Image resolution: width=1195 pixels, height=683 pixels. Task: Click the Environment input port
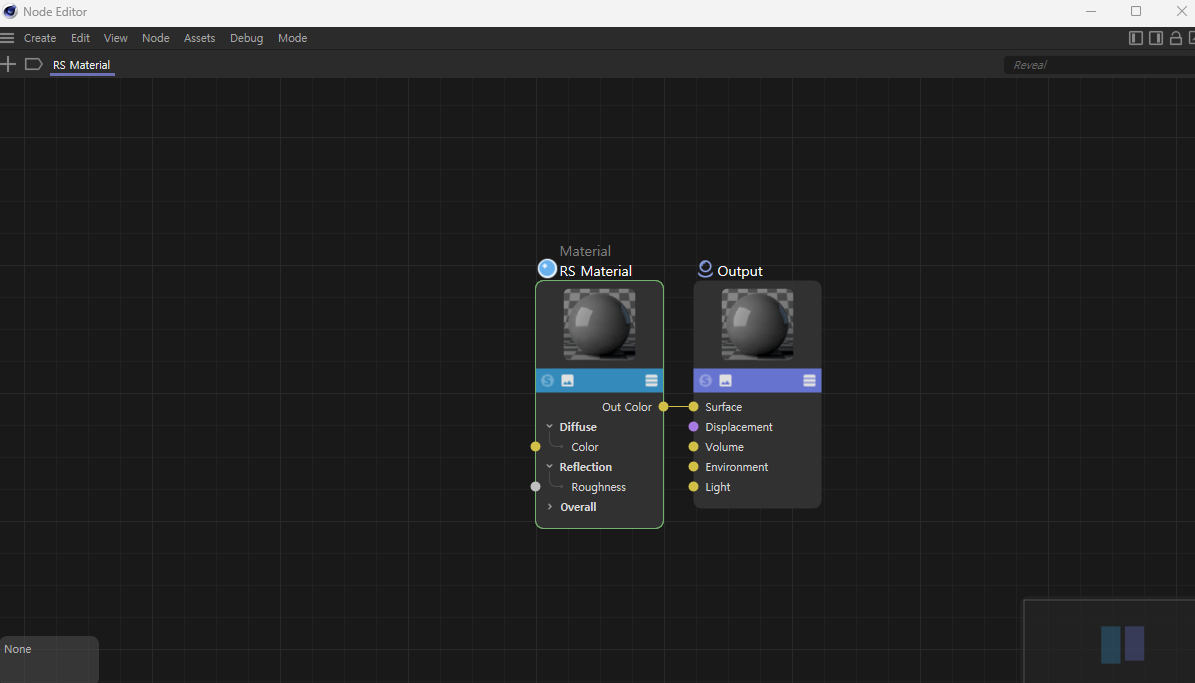(x=694, y=467)
